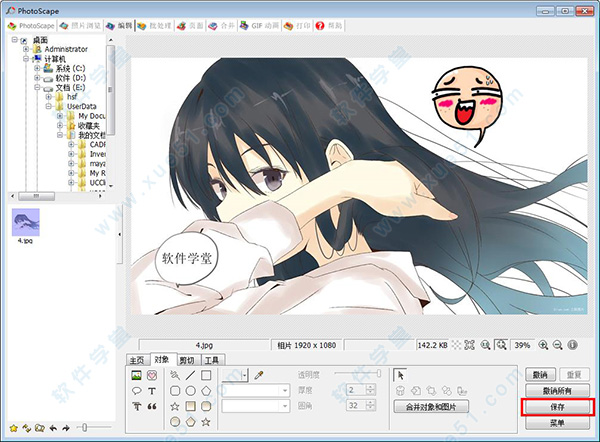Select the circle outline tool
The height and width of the screenshot is (442, 600).
coord(190,391)
